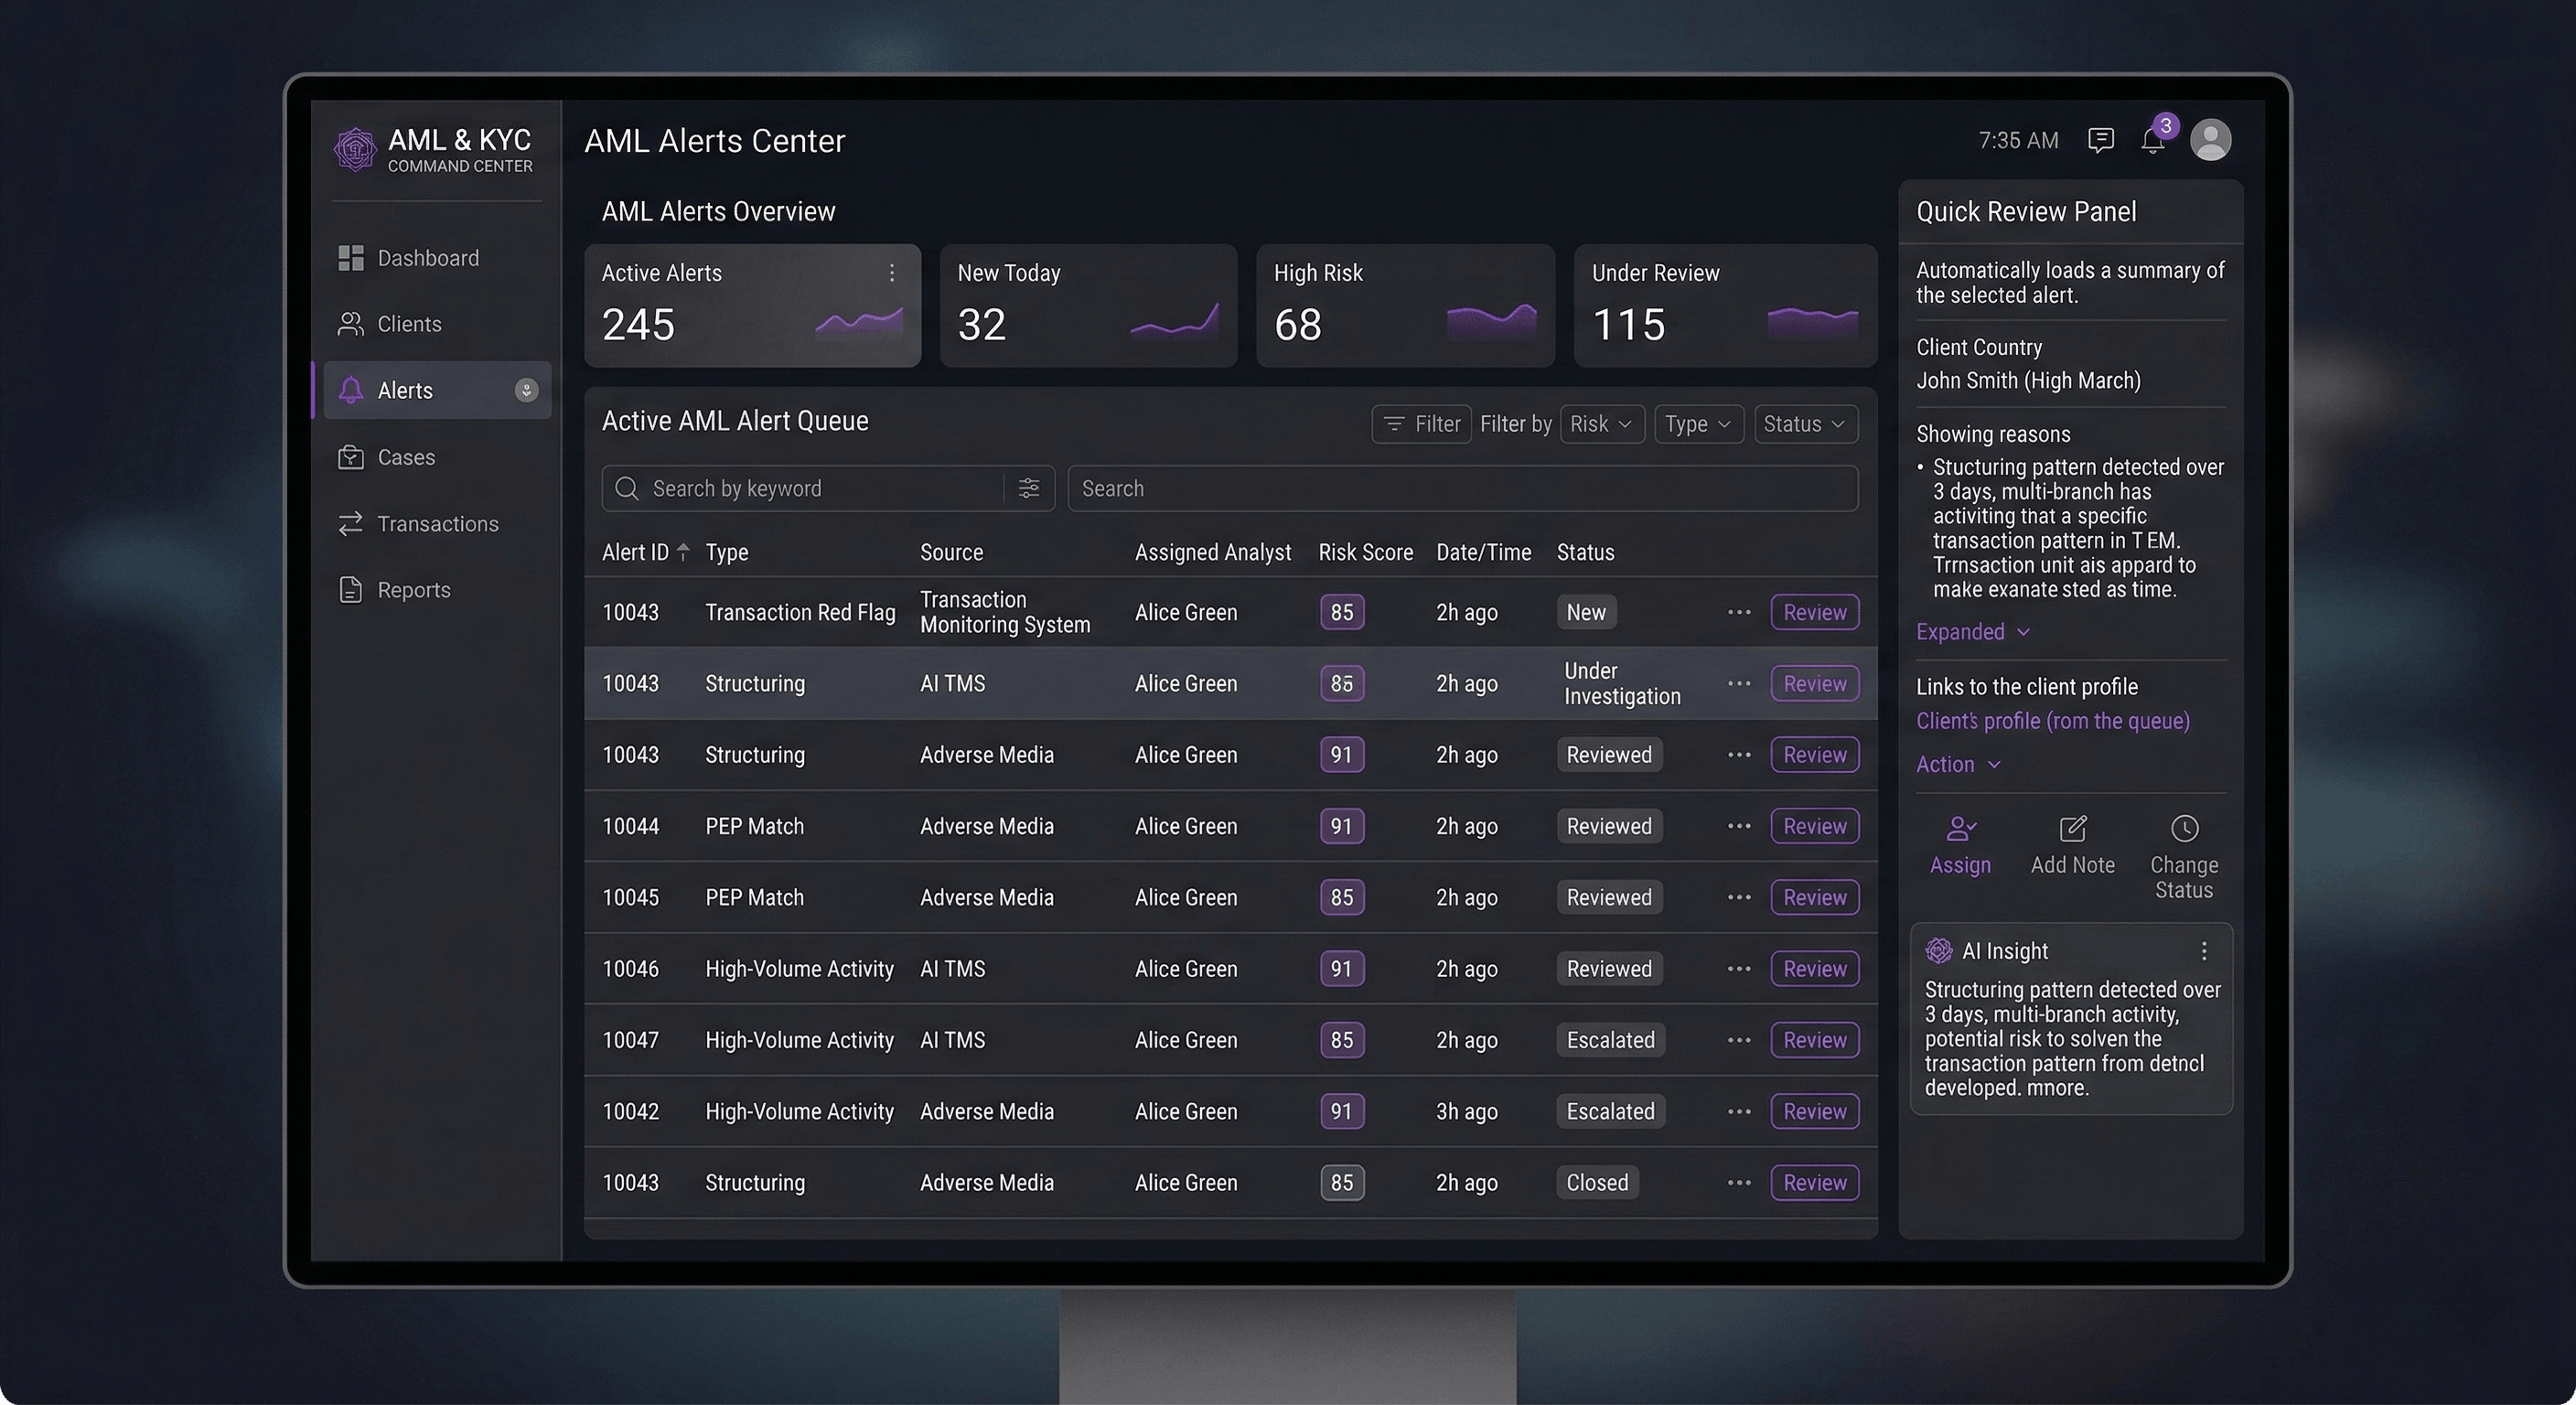The height and width of the screenshot is (1405, 2576).
Task: Open the chat messages icon in top bar
Action: coord(2100,141)
